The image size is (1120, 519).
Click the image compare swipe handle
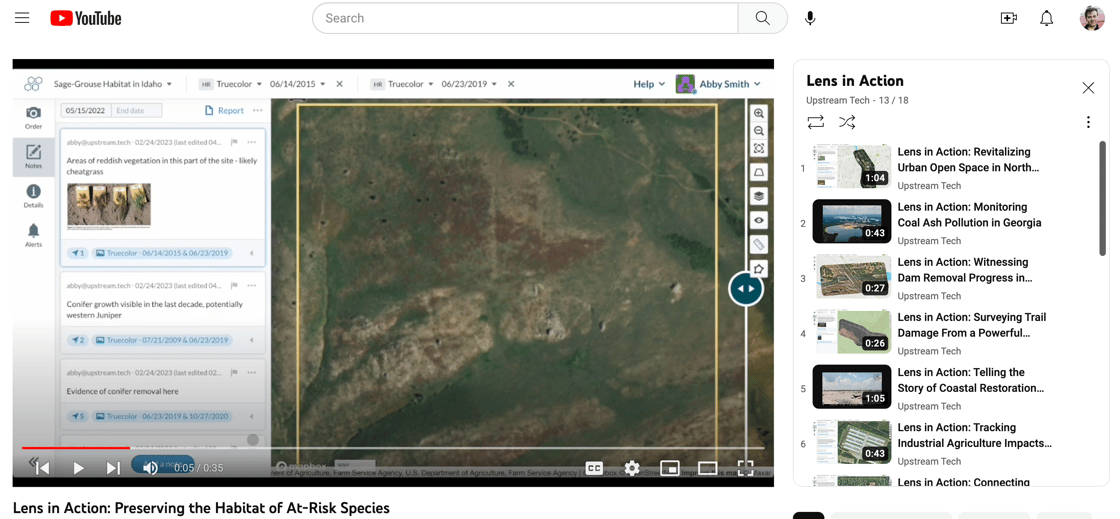point(746,288)
